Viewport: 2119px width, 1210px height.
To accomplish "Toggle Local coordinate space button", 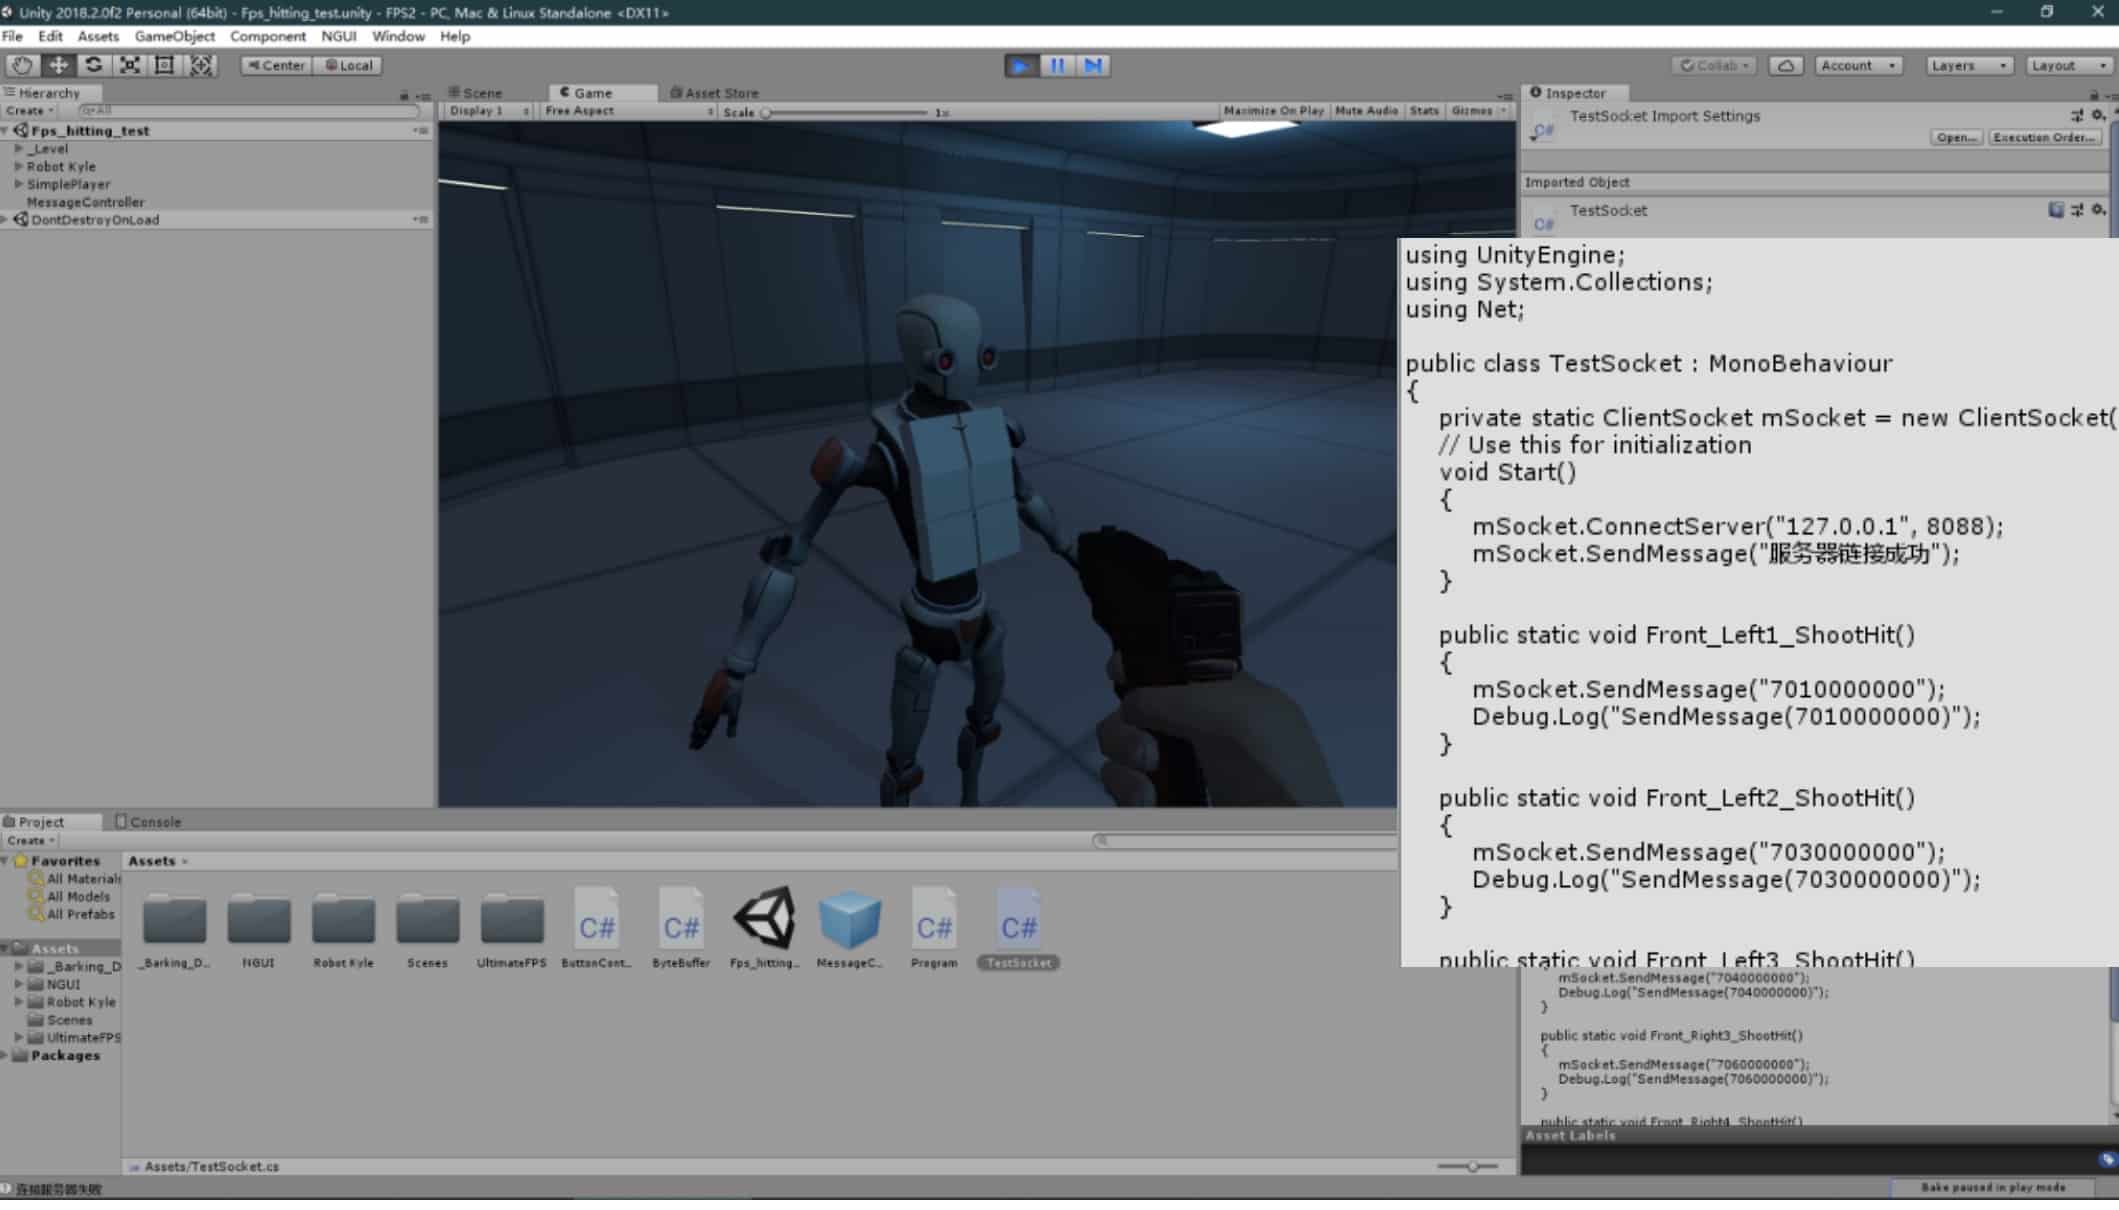I will [x=348, y=65].
